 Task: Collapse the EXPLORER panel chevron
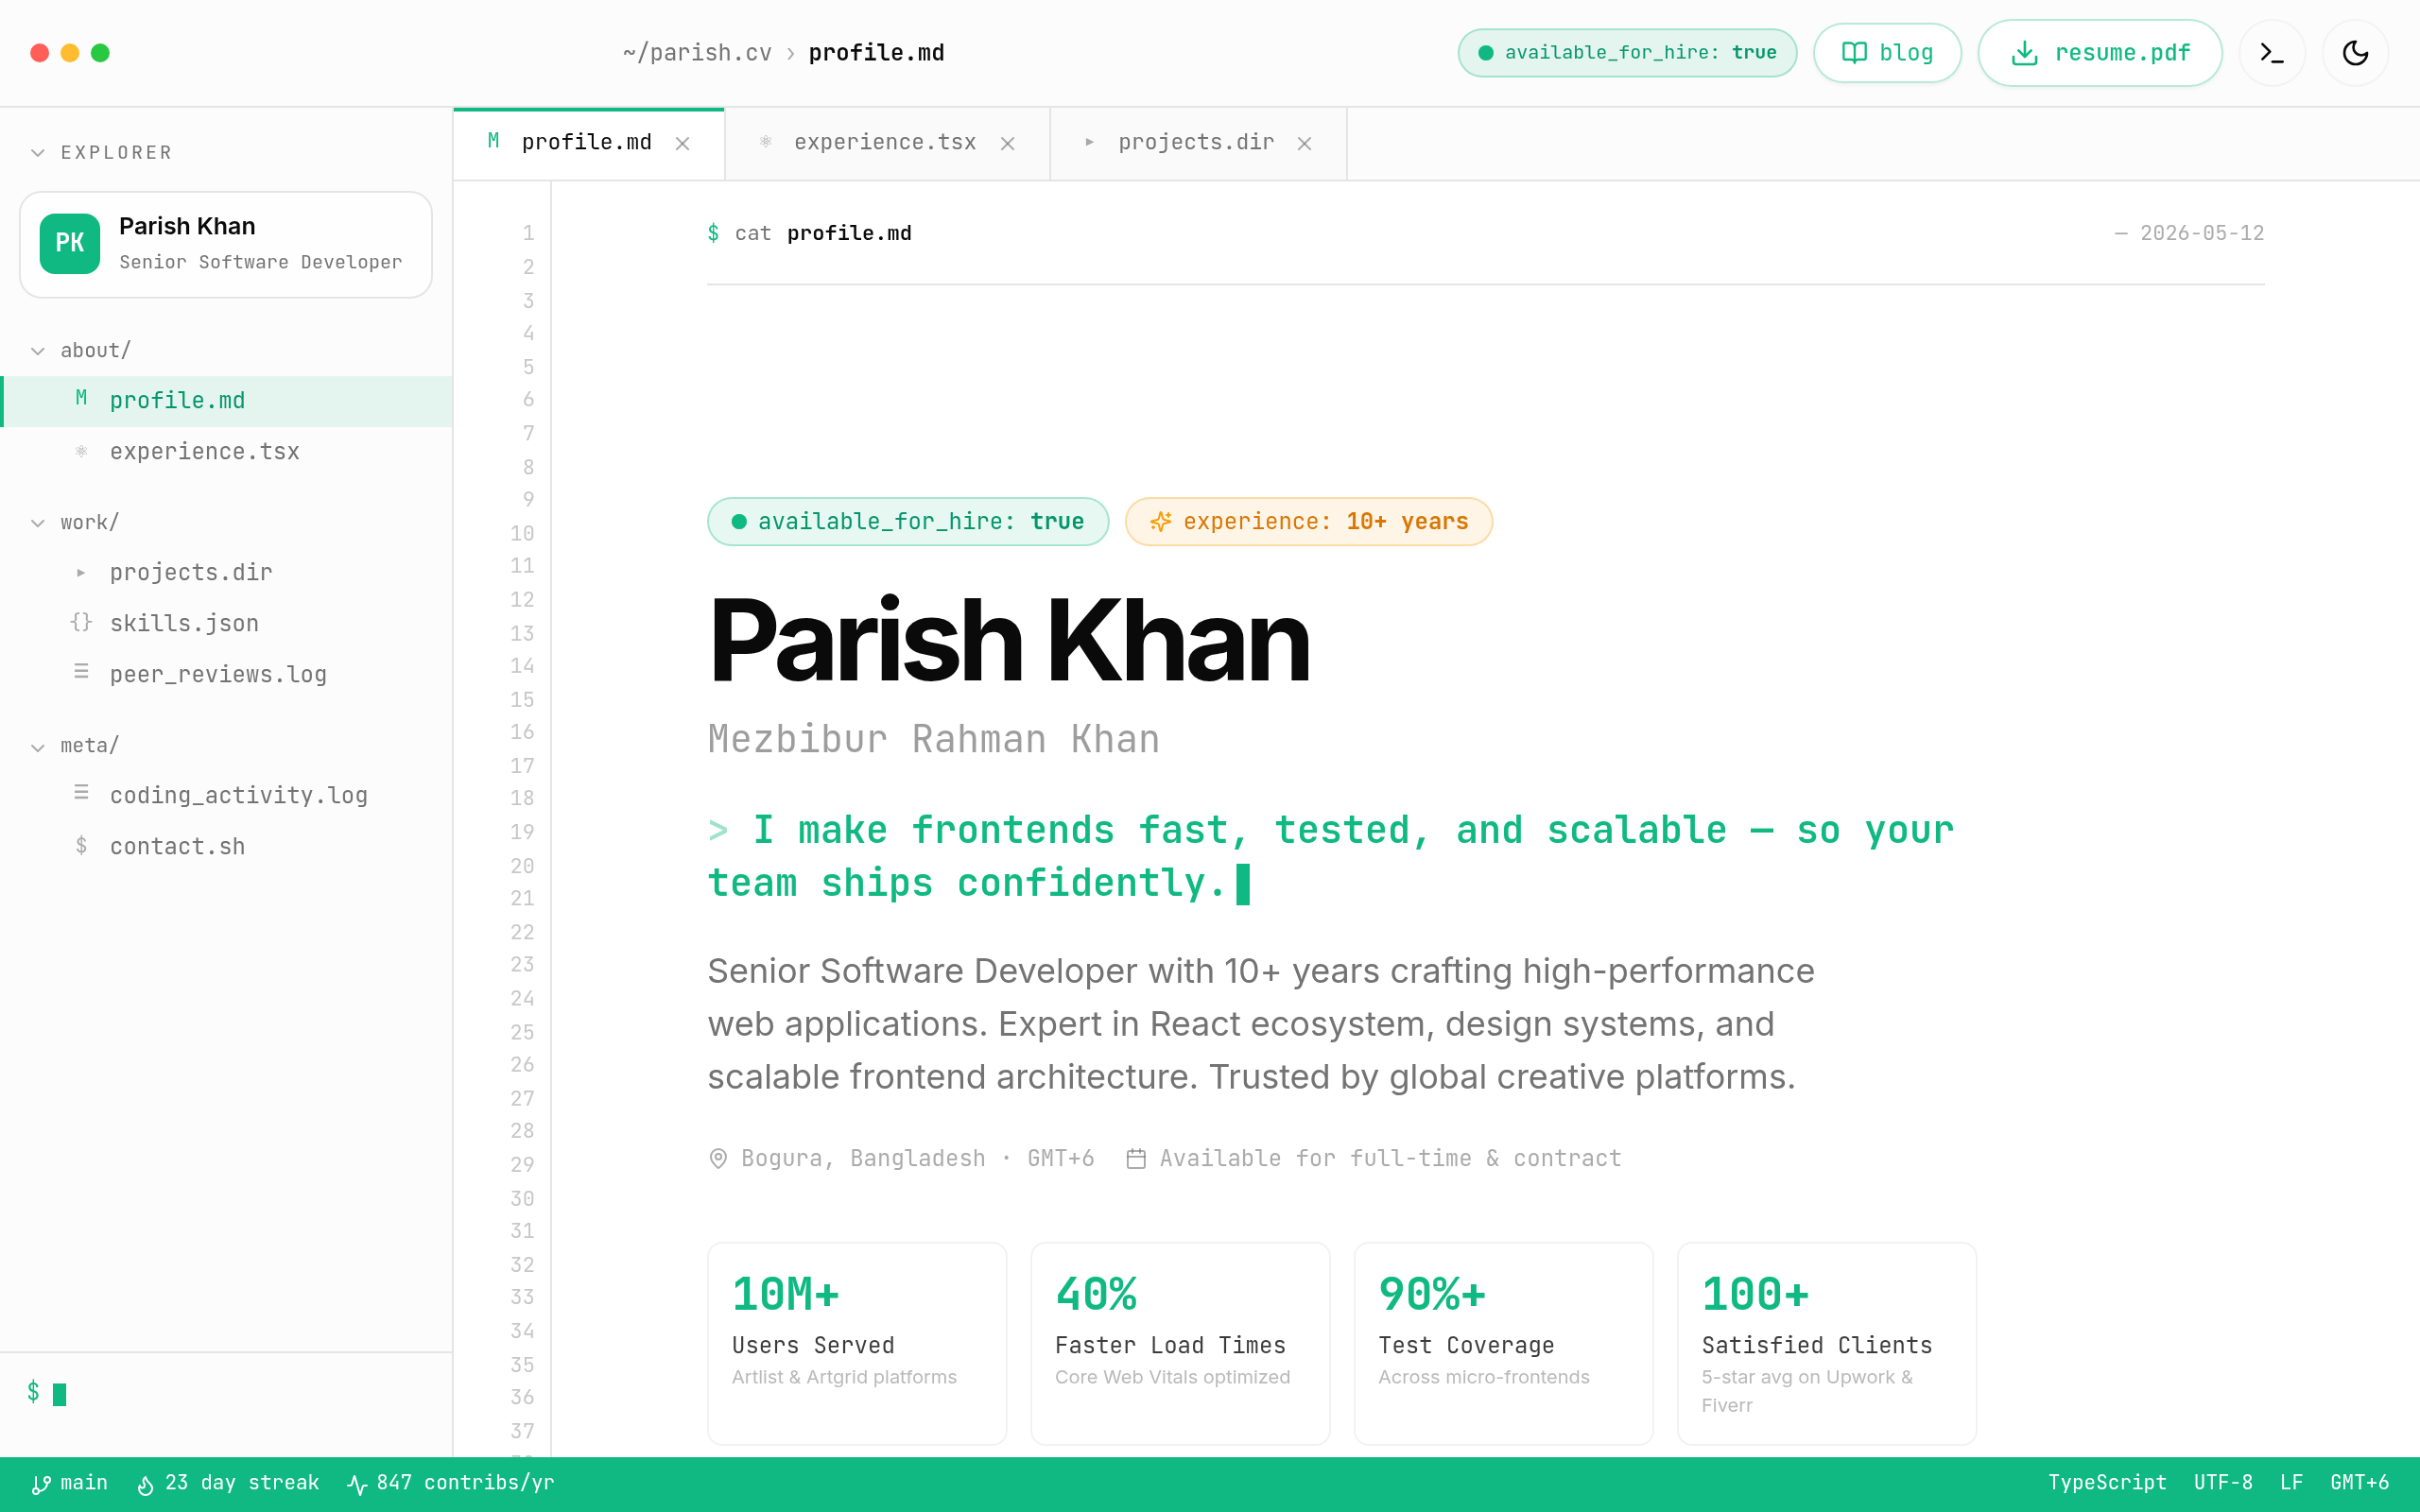coord(38,153)
